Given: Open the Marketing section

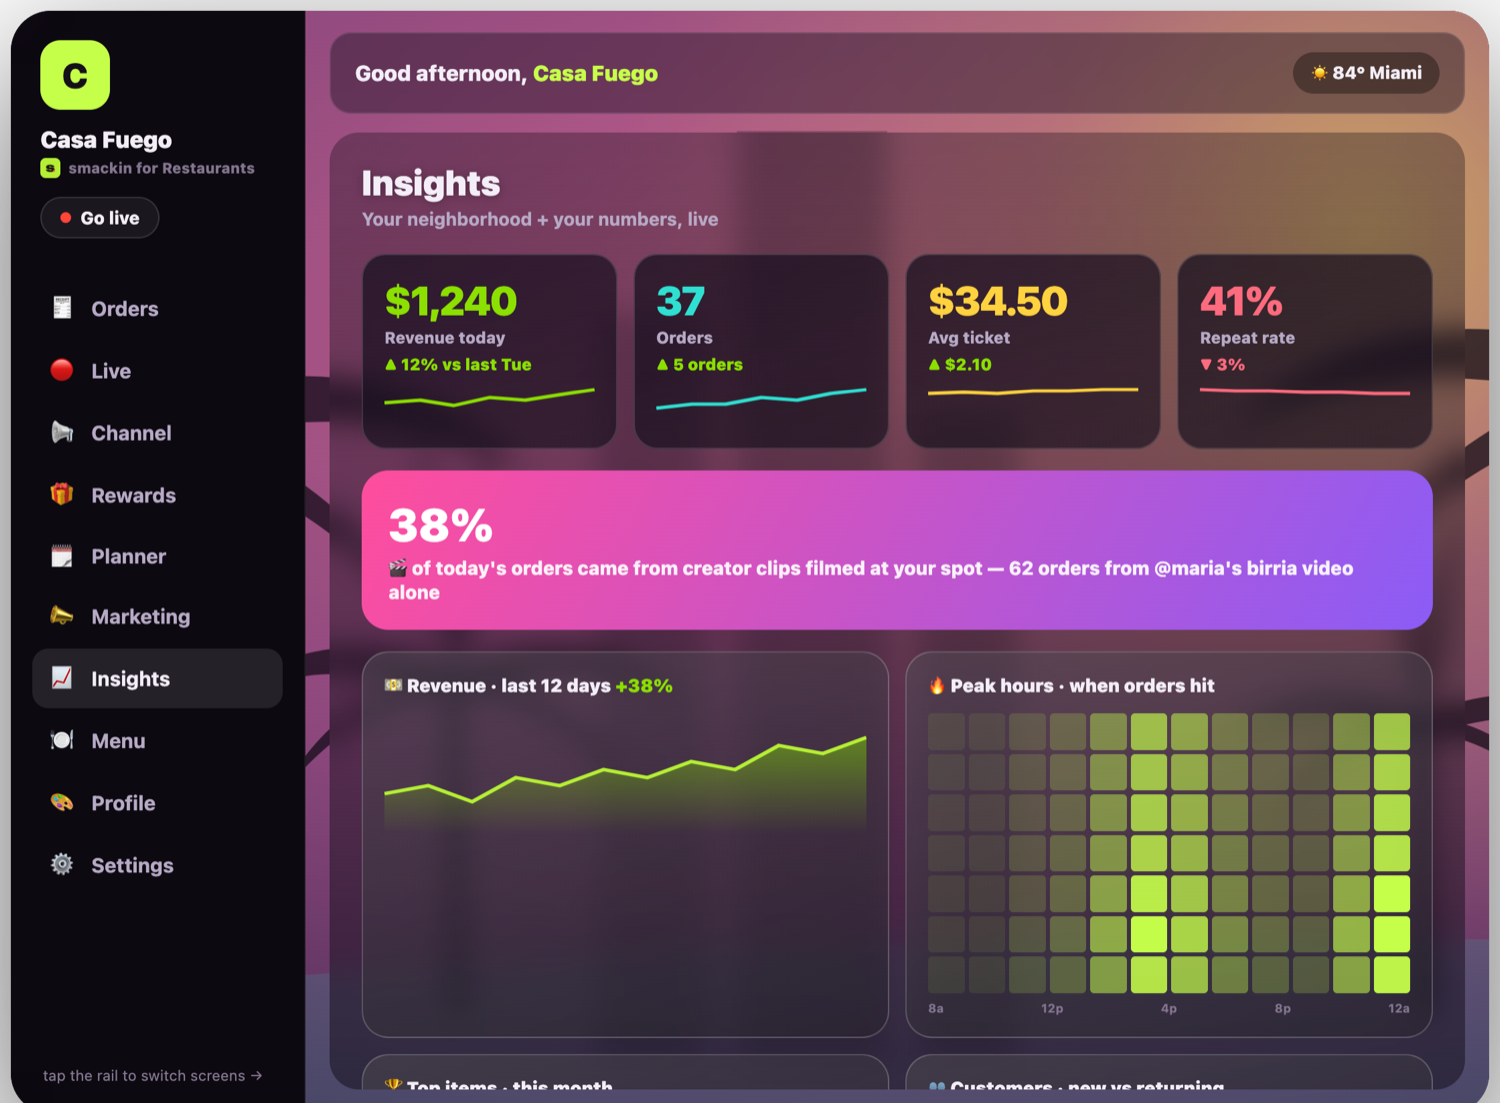Looking at the screenshot, I should 157,616.
